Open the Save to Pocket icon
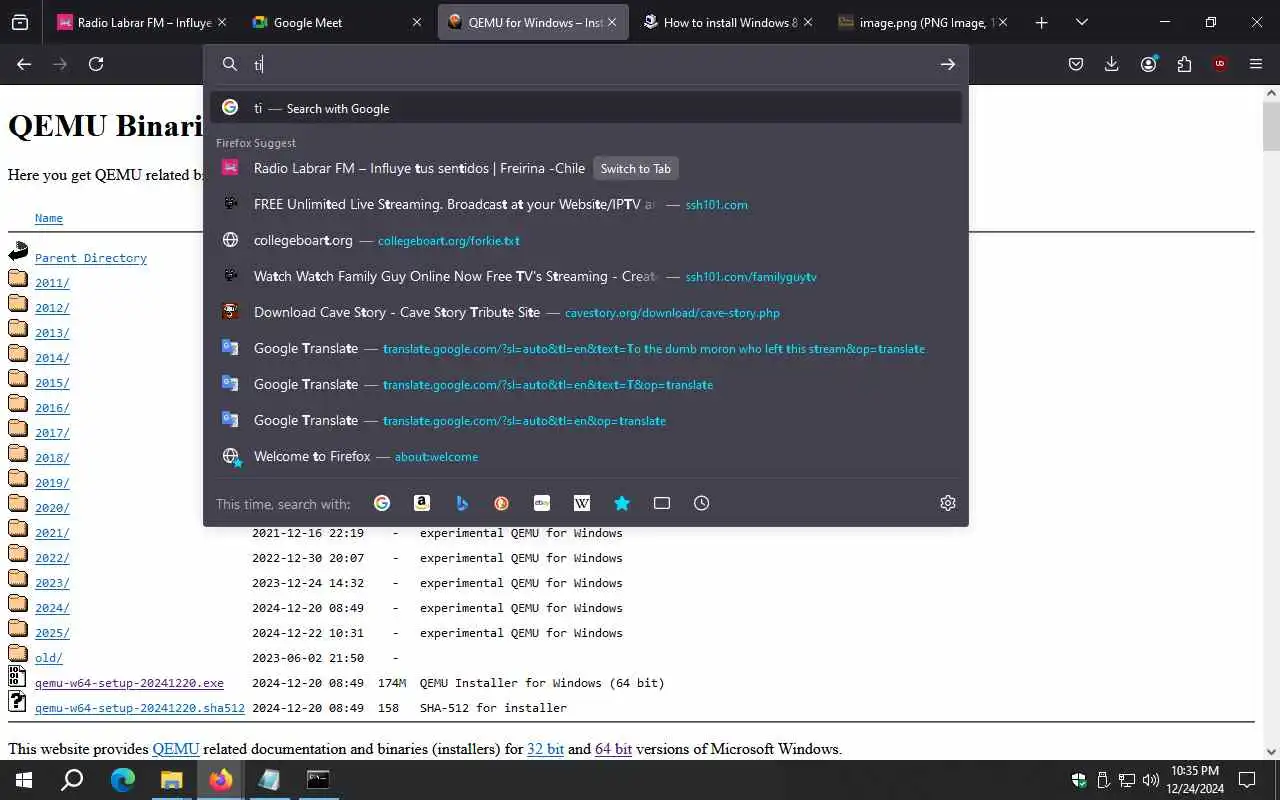 [x=1076, y=64]
